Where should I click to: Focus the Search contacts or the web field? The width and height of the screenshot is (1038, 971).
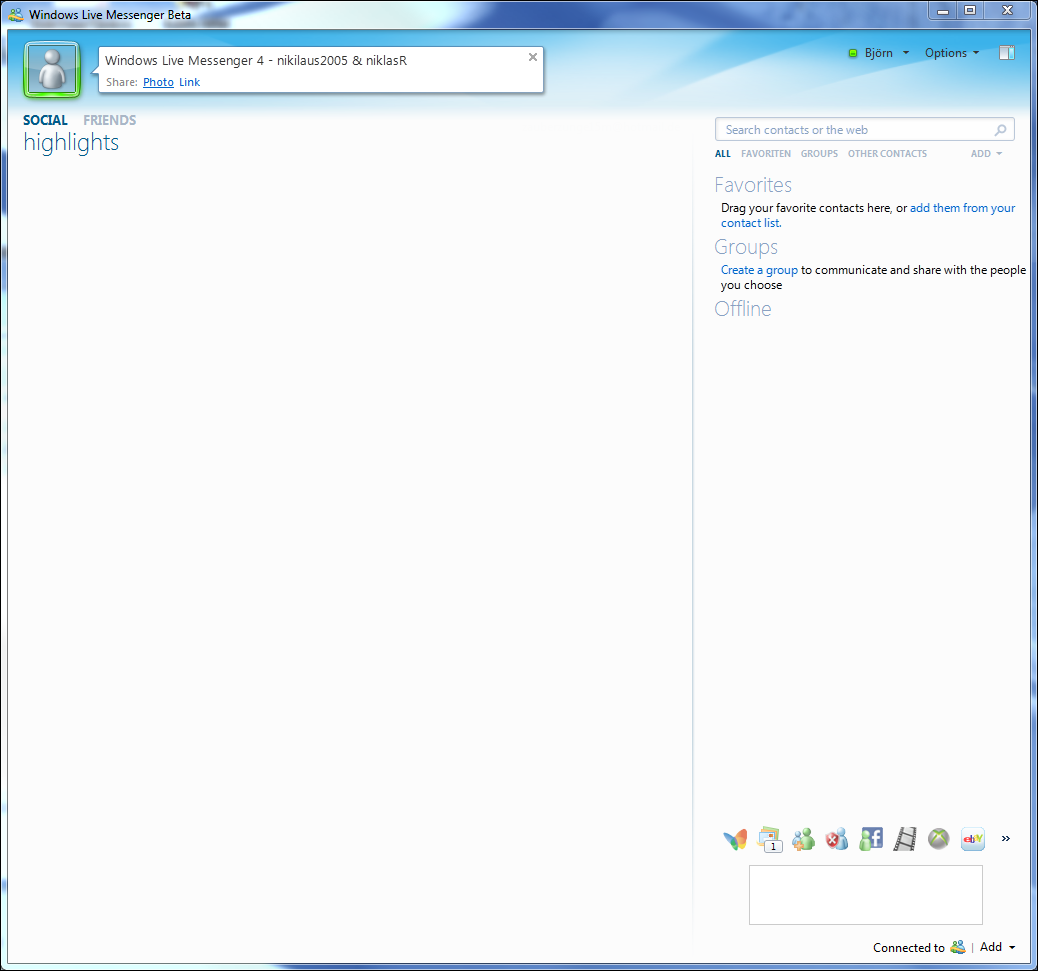(865, 130)
